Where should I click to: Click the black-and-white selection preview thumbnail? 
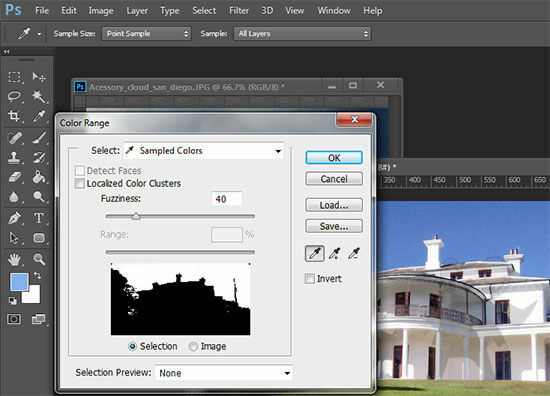click(x=180, y=299)
